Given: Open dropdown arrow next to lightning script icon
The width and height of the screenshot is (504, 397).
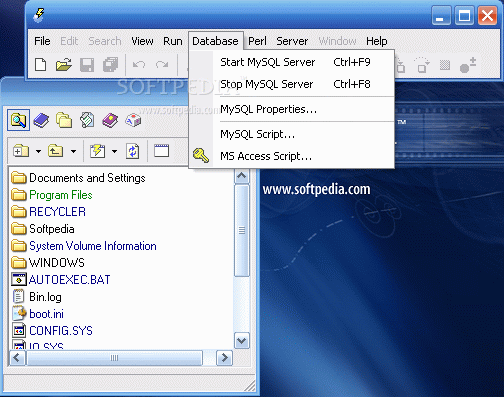Looking at the screenshot, I should coord(114,151).
